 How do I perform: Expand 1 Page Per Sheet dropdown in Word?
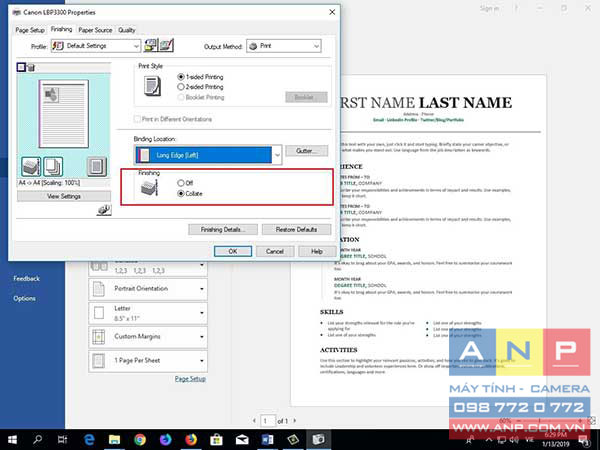point(202,360)
